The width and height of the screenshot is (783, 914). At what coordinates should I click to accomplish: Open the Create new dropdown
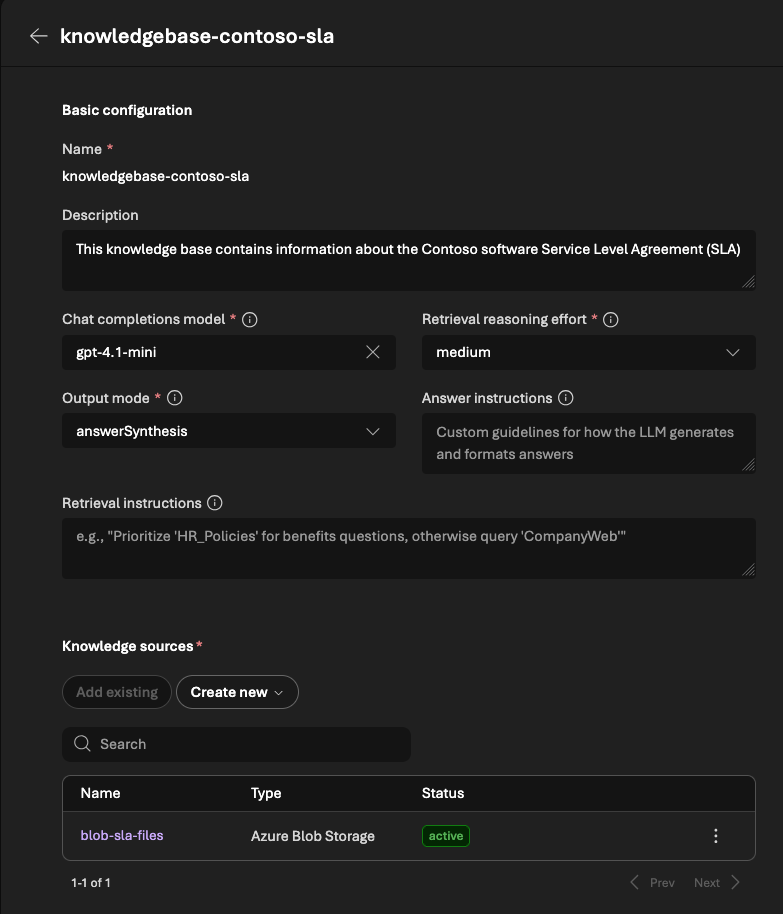pos(237,692)
